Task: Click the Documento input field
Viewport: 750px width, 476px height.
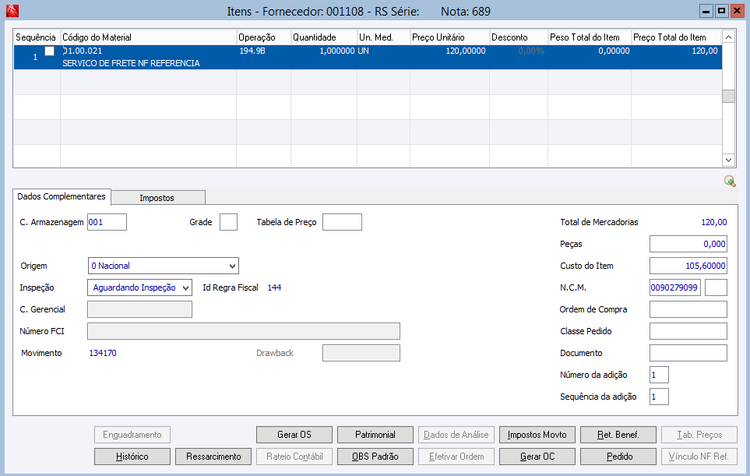Action: (688, 353)
